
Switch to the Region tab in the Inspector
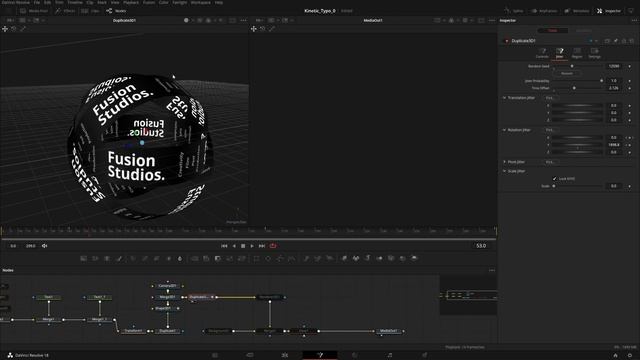pos(577,53)
